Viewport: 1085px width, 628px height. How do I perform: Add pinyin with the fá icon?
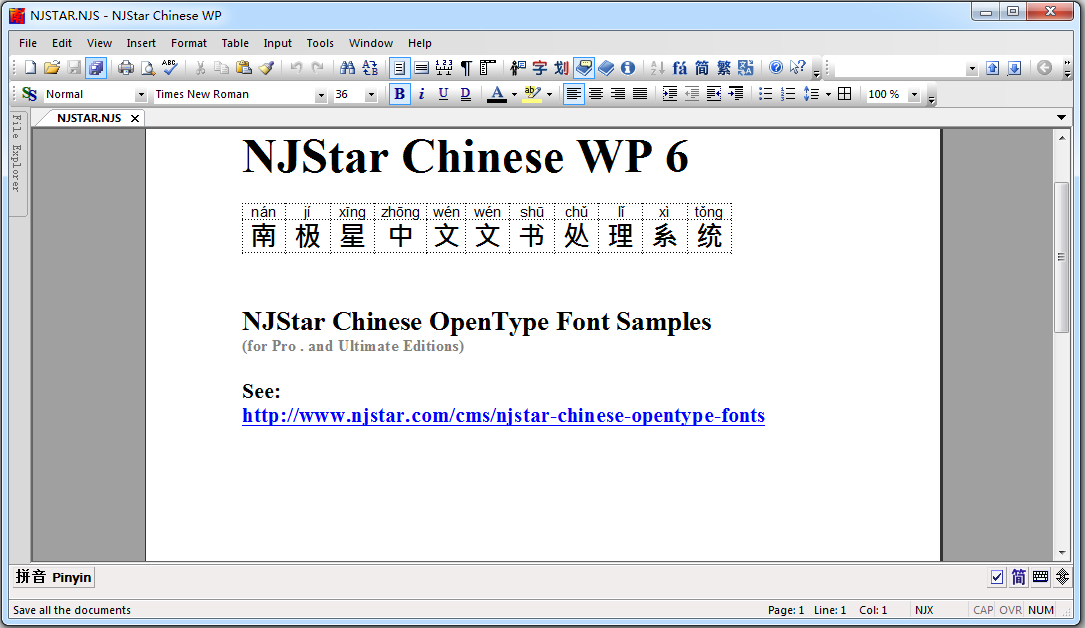click(x=680, y=68)
